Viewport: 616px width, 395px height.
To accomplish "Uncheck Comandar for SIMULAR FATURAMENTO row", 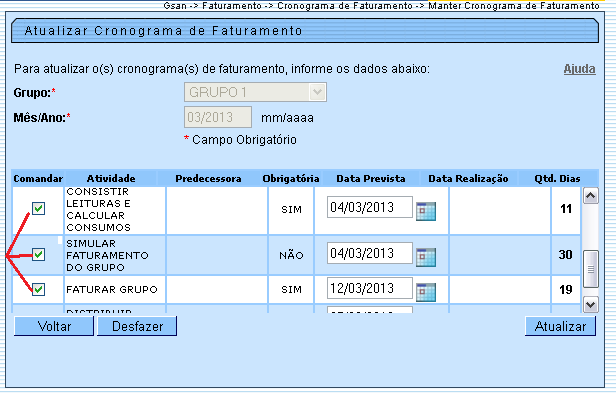I will pos(38,255).
